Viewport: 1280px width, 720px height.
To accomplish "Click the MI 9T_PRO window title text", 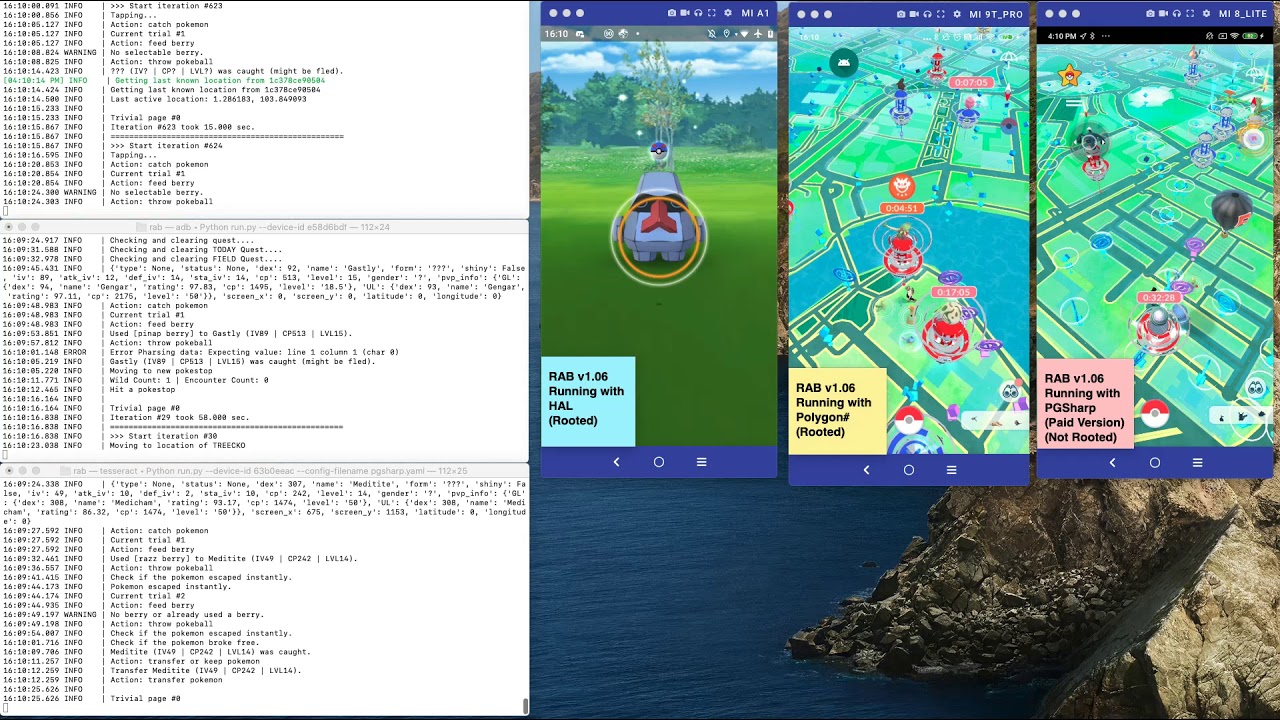I will pyautogui.click(x=996, y=14).
